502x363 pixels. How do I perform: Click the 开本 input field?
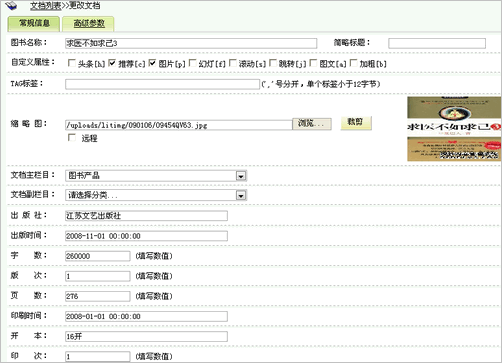pos(146,336)
